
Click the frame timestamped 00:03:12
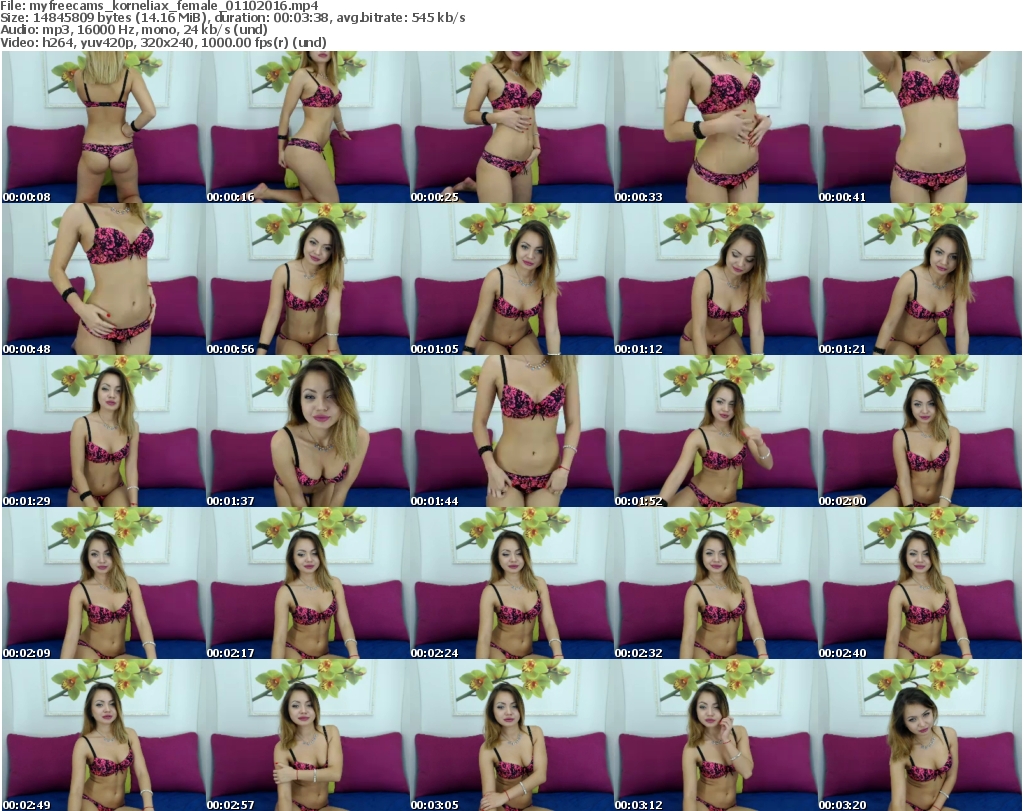[716, 735]
